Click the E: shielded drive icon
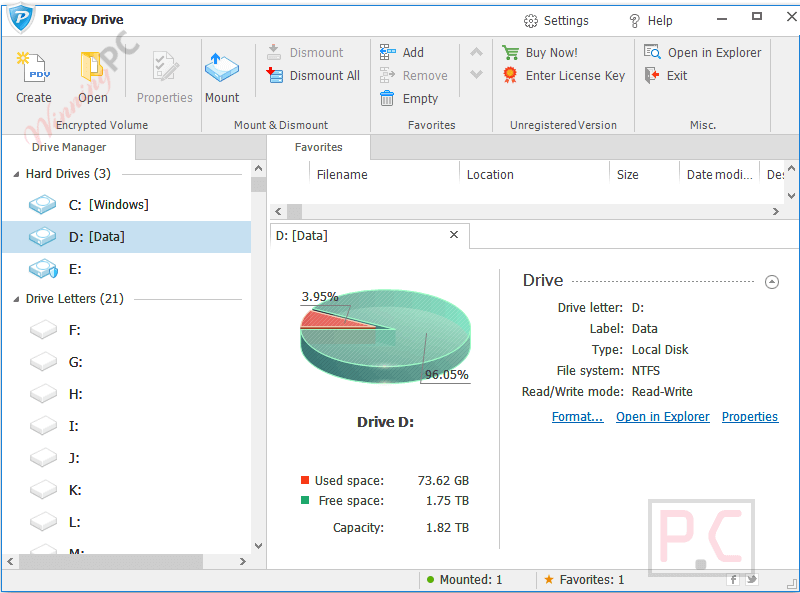This screenshot has height=593, width=800. tap(43, 268)
